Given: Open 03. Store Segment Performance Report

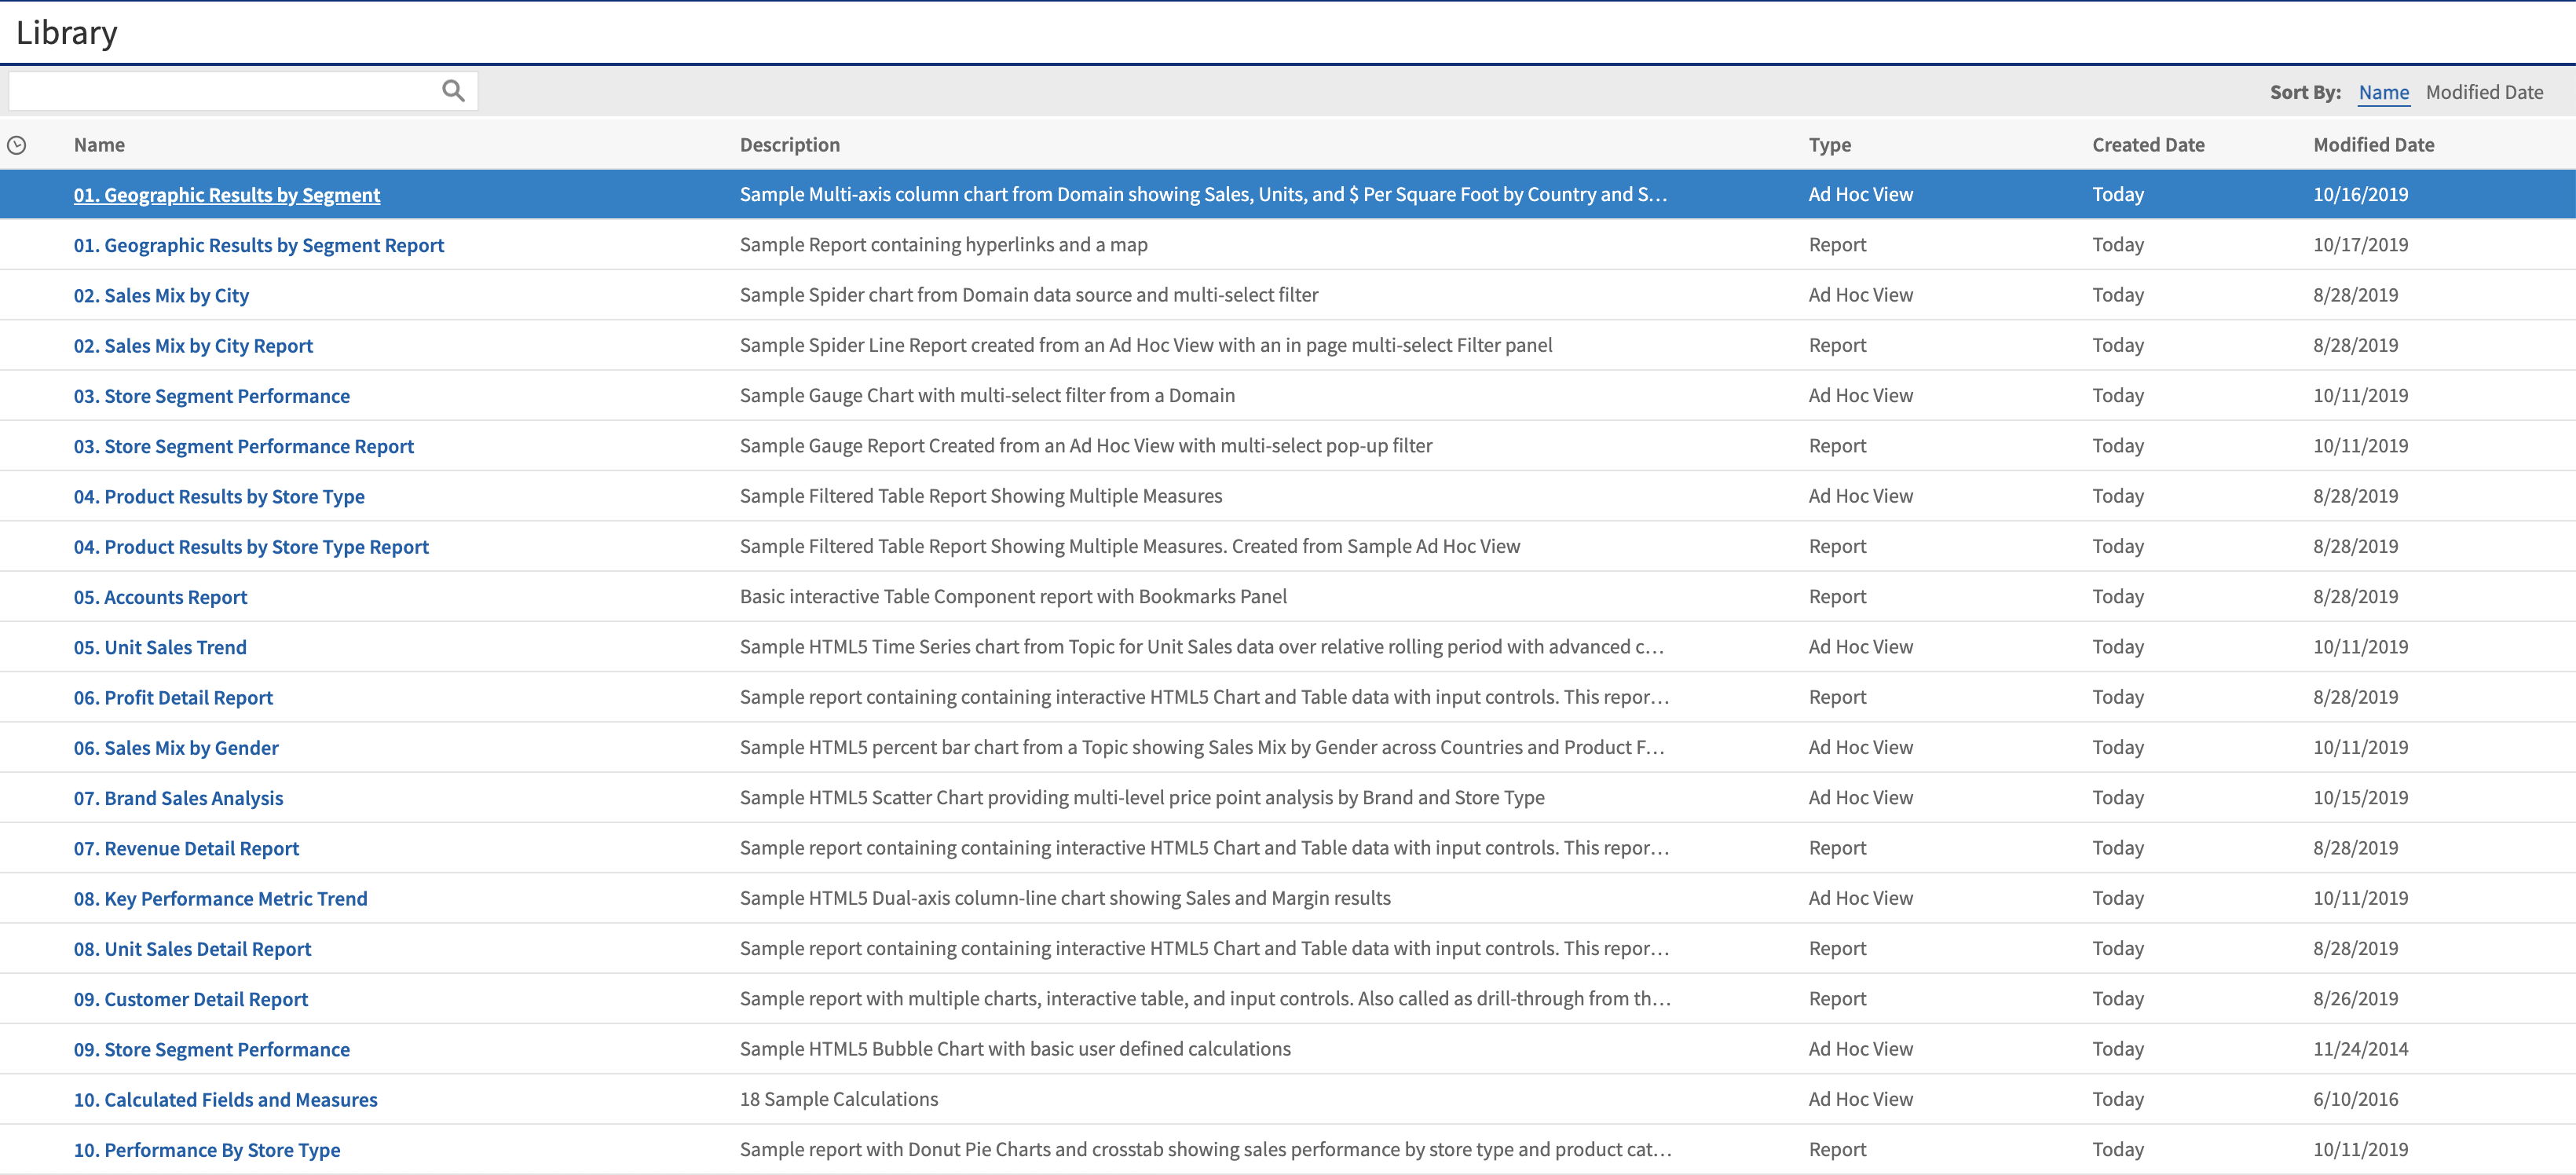Looking at the screenshot, I should click(x=244, y=446).
